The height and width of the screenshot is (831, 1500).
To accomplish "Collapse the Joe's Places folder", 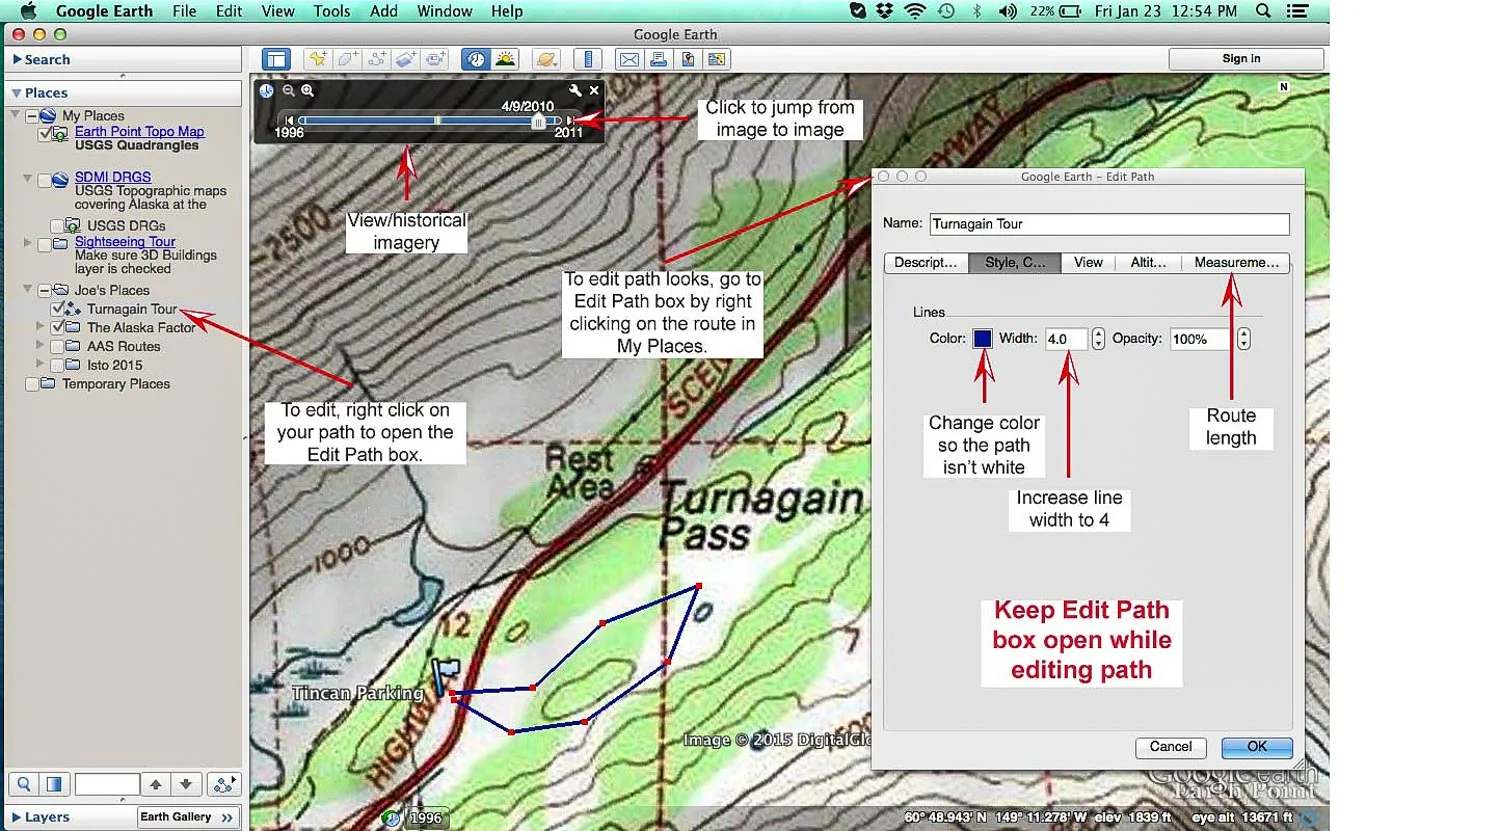I will (28, 289).
